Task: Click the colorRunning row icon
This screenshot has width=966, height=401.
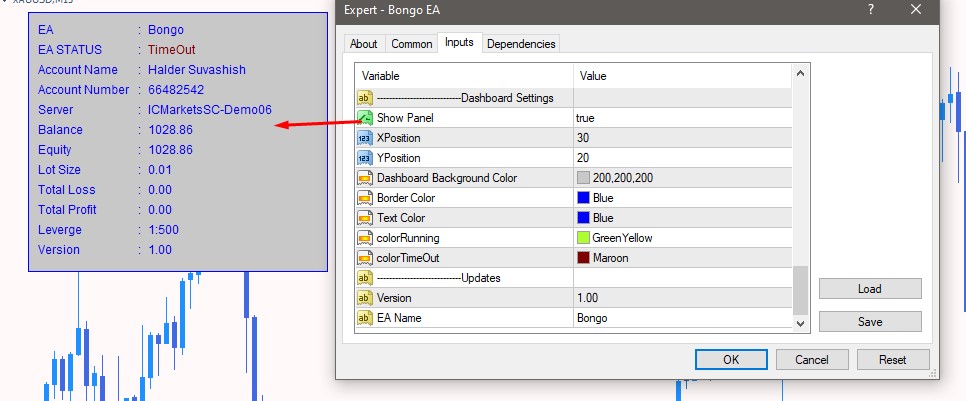Action: click(365, 238)
